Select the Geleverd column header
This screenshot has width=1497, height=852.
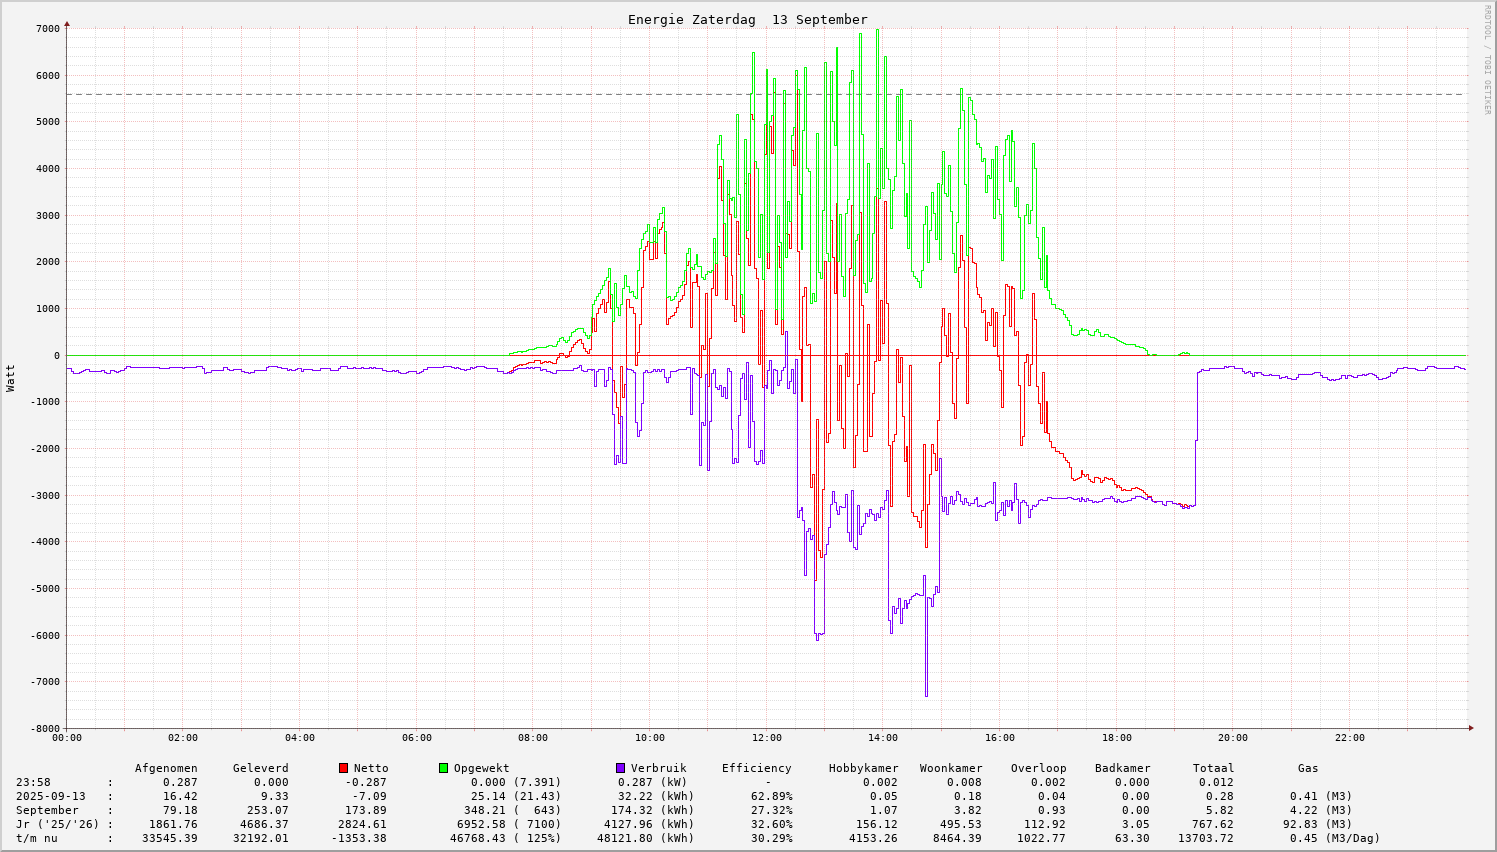pos(260,768)
